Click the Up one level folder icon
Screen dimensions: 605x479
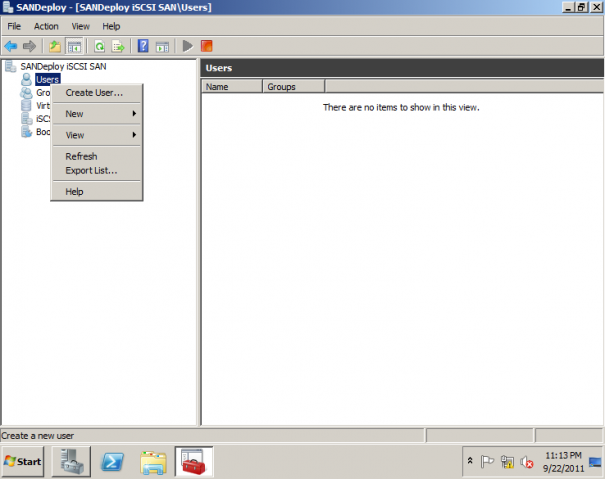(x=55, y=46)
